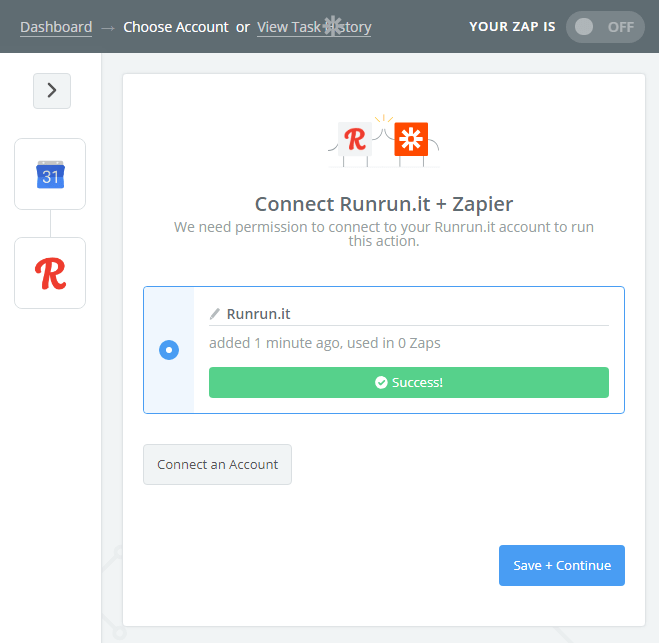Click the 'Connect Runrun.it + Zapier' heading
Image resolution: width=659 pixels, height=643 pixels.
(x=383, y=204)
